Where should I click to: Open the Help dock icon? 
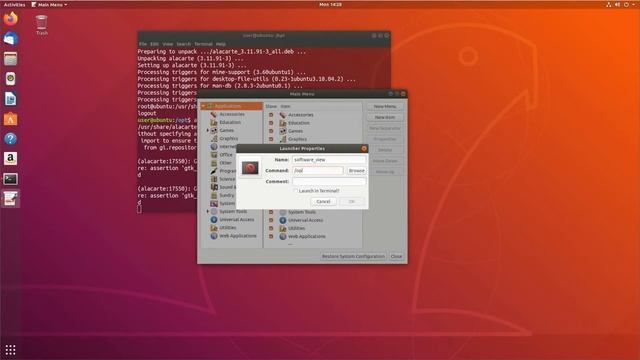coord(11,139)
